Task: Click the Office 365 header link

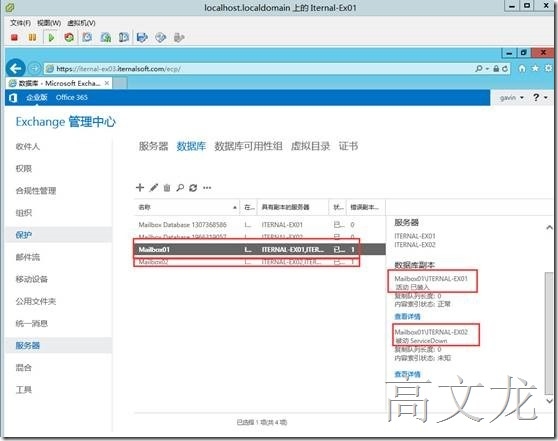Action: point(72,98)
